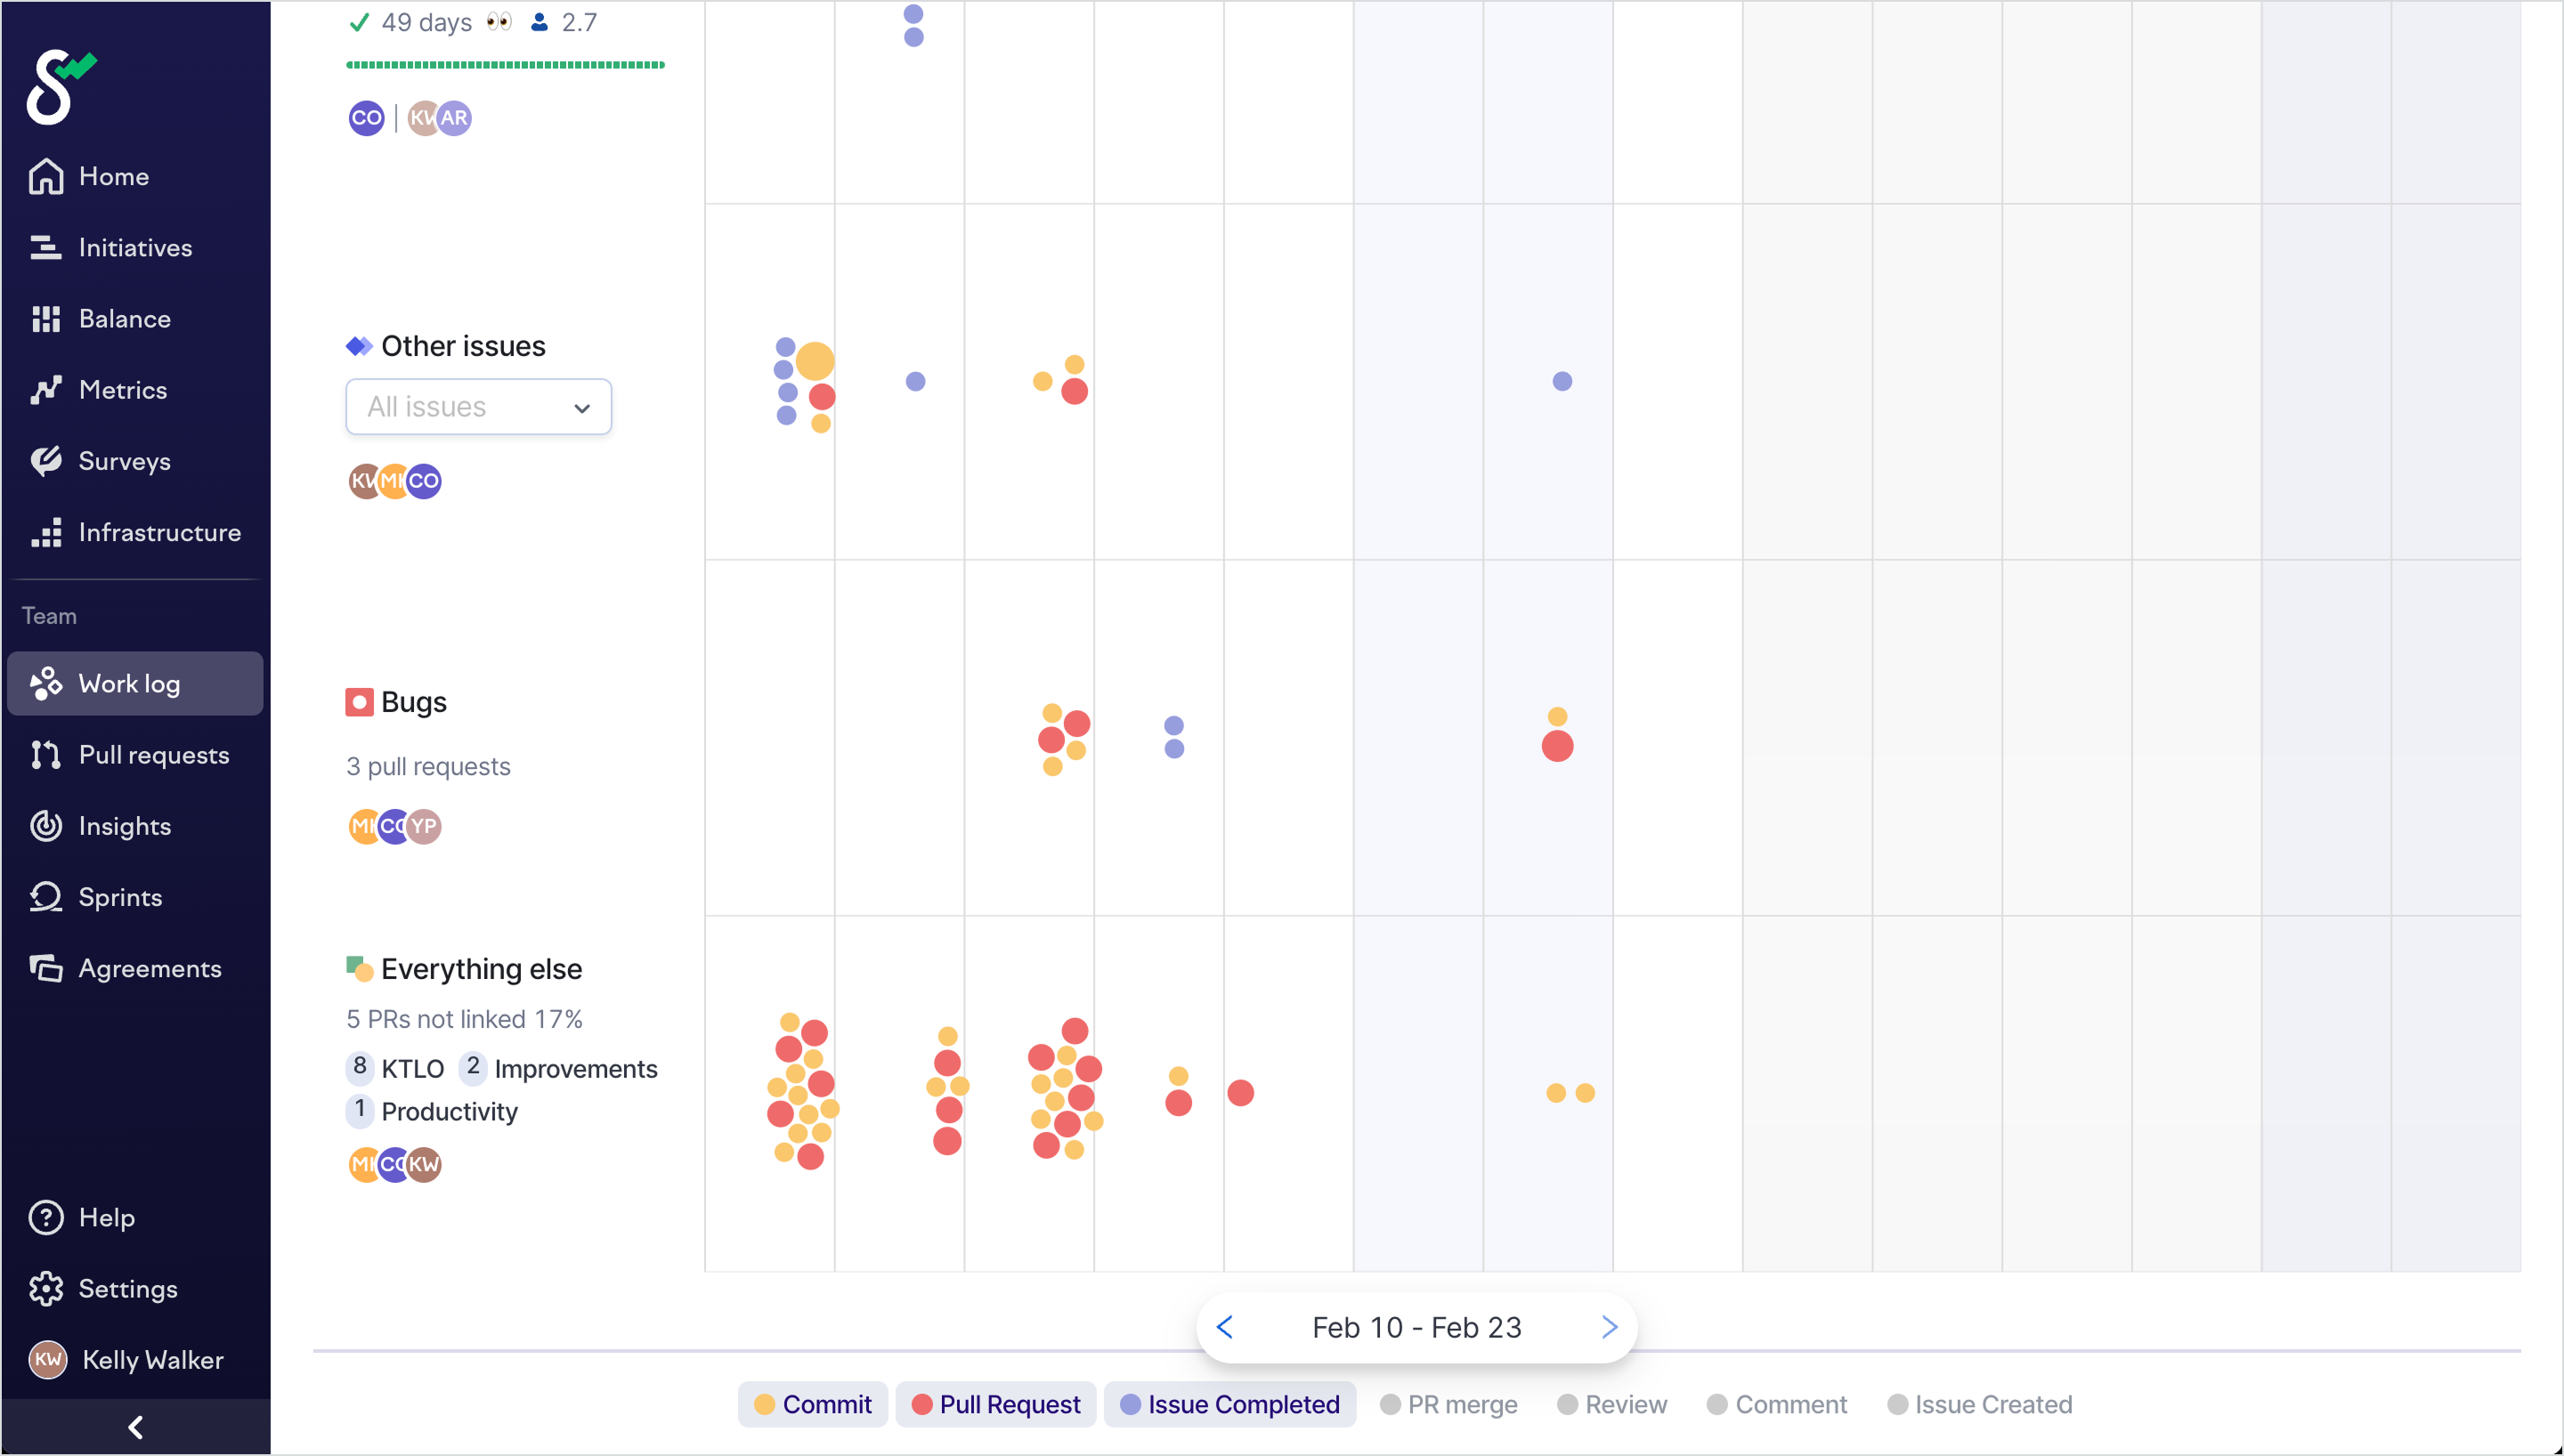Image resolution: width=2564 pixels, height=1456 pixels.
Task: Click the Swarmia logo icon
Action: (60, 87)
